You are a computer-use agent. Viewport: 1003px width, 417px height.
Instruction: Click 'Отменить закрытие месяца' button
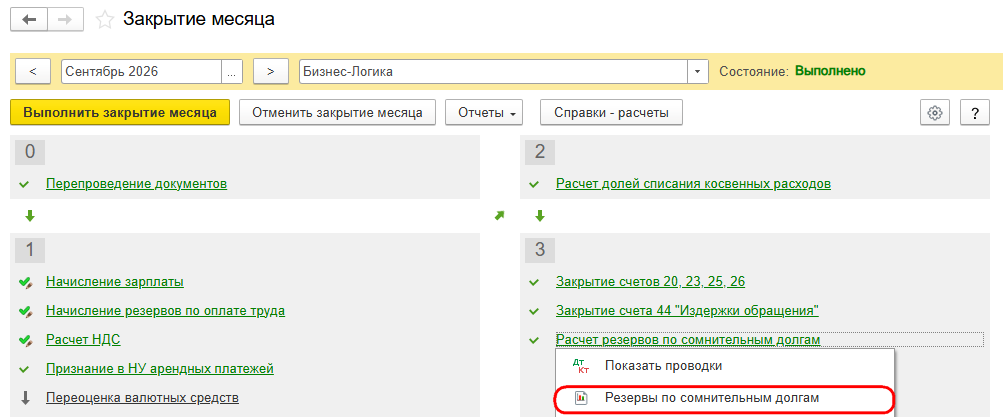tap(337, 113)
